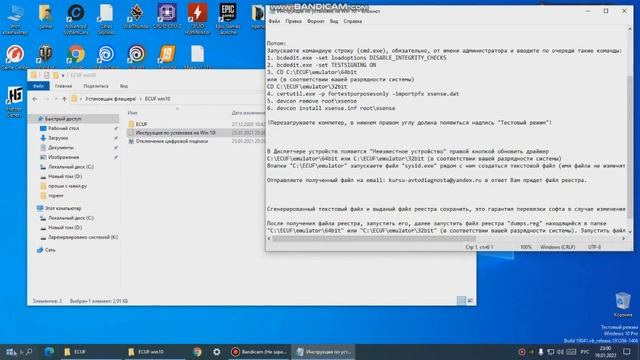Image resolution: width=640 pixels, height=360 pixels.
Task: Select Рабочий стол in navigation pane
Action: (x=64, y=128)
